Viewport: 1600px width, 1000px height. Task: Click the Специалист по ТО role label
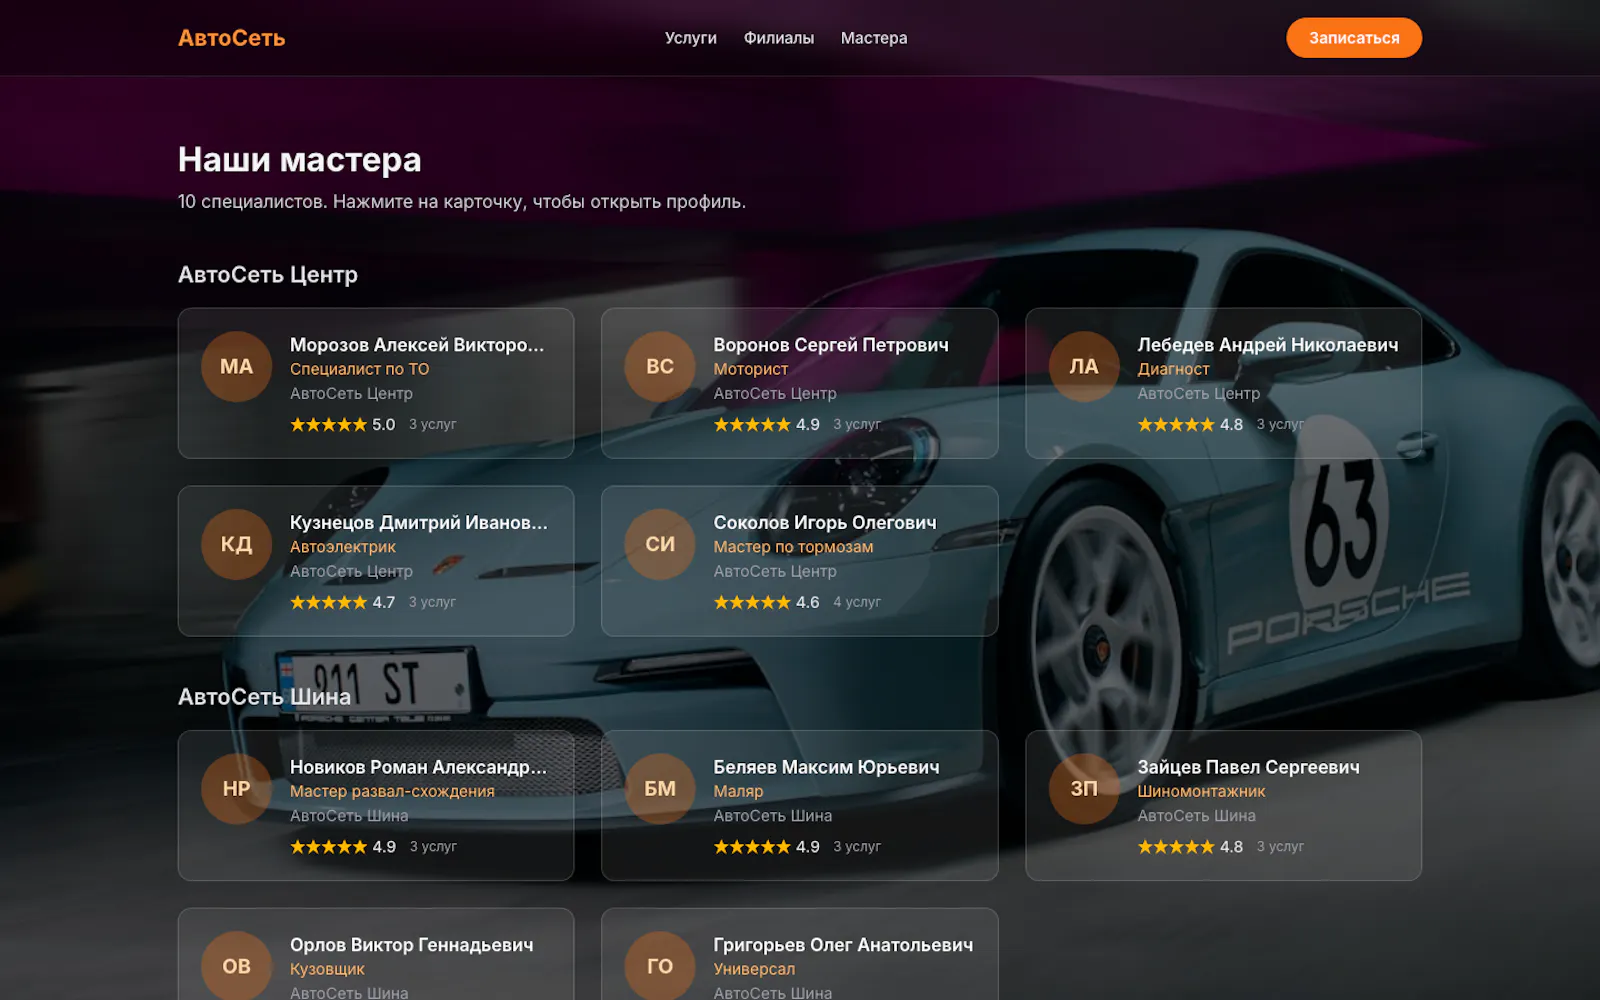[x=359, y=369]
